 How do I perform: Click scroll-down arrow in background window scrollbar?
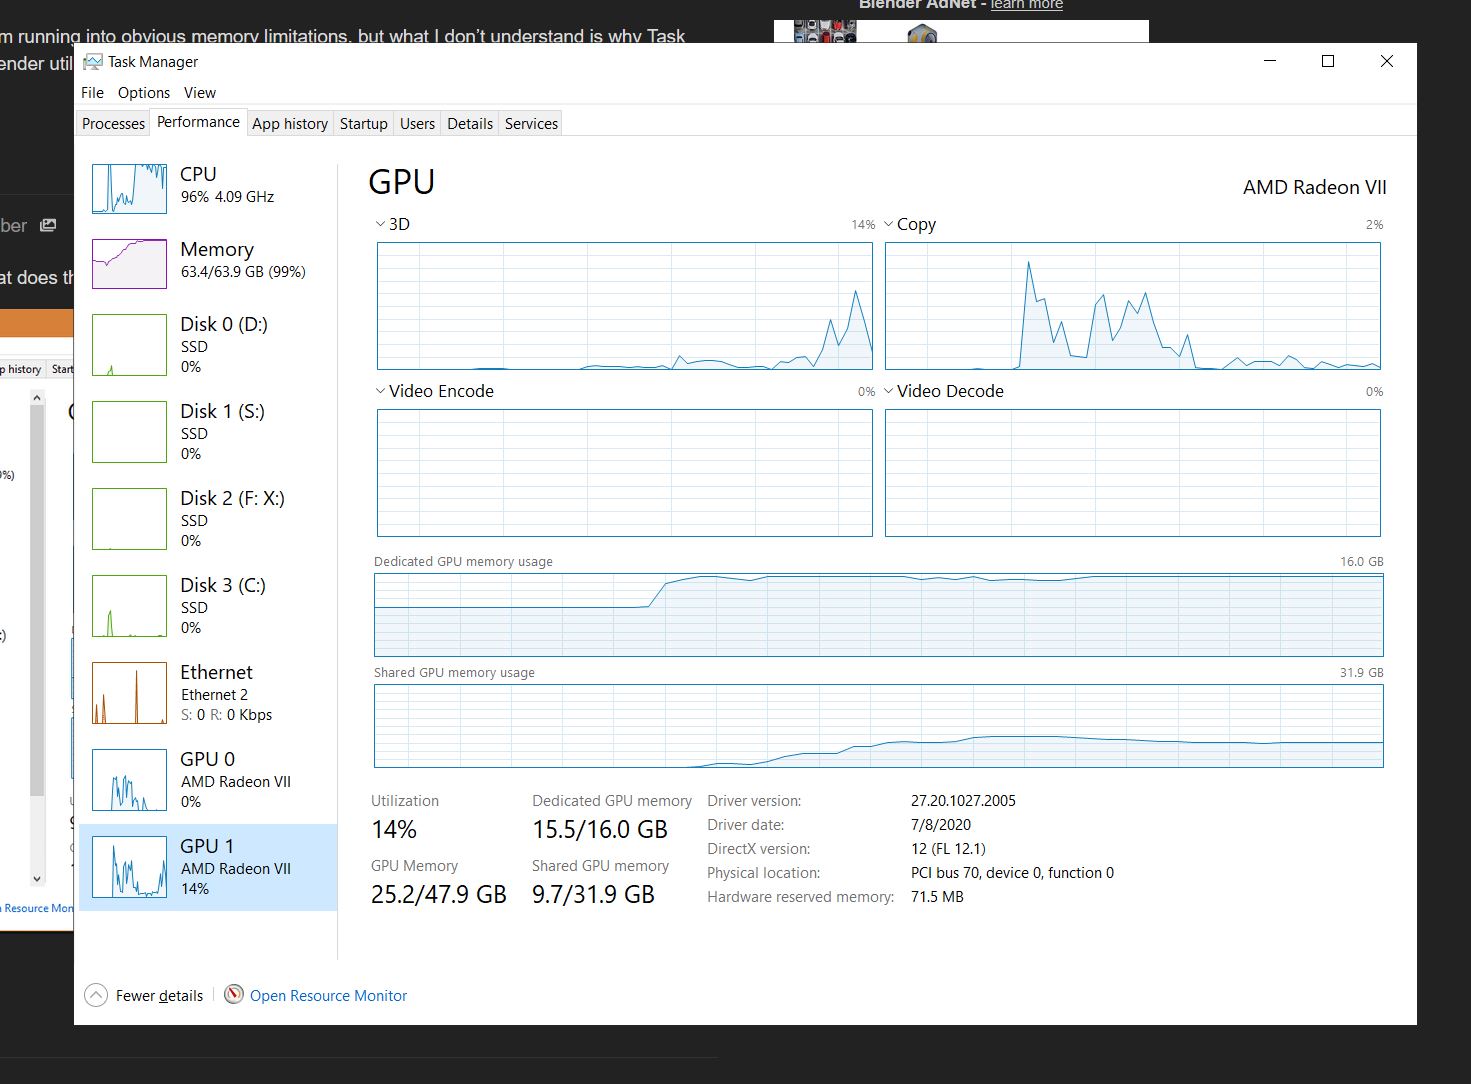[37, 879]
